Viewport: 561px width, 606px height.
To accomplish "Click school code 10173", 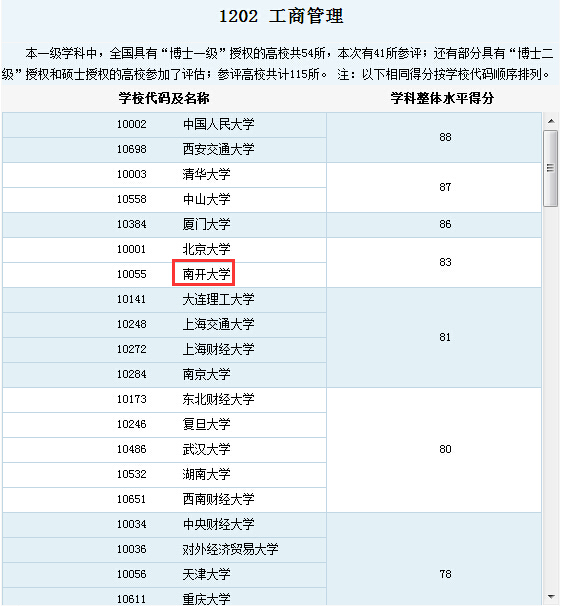I will 132,399.
